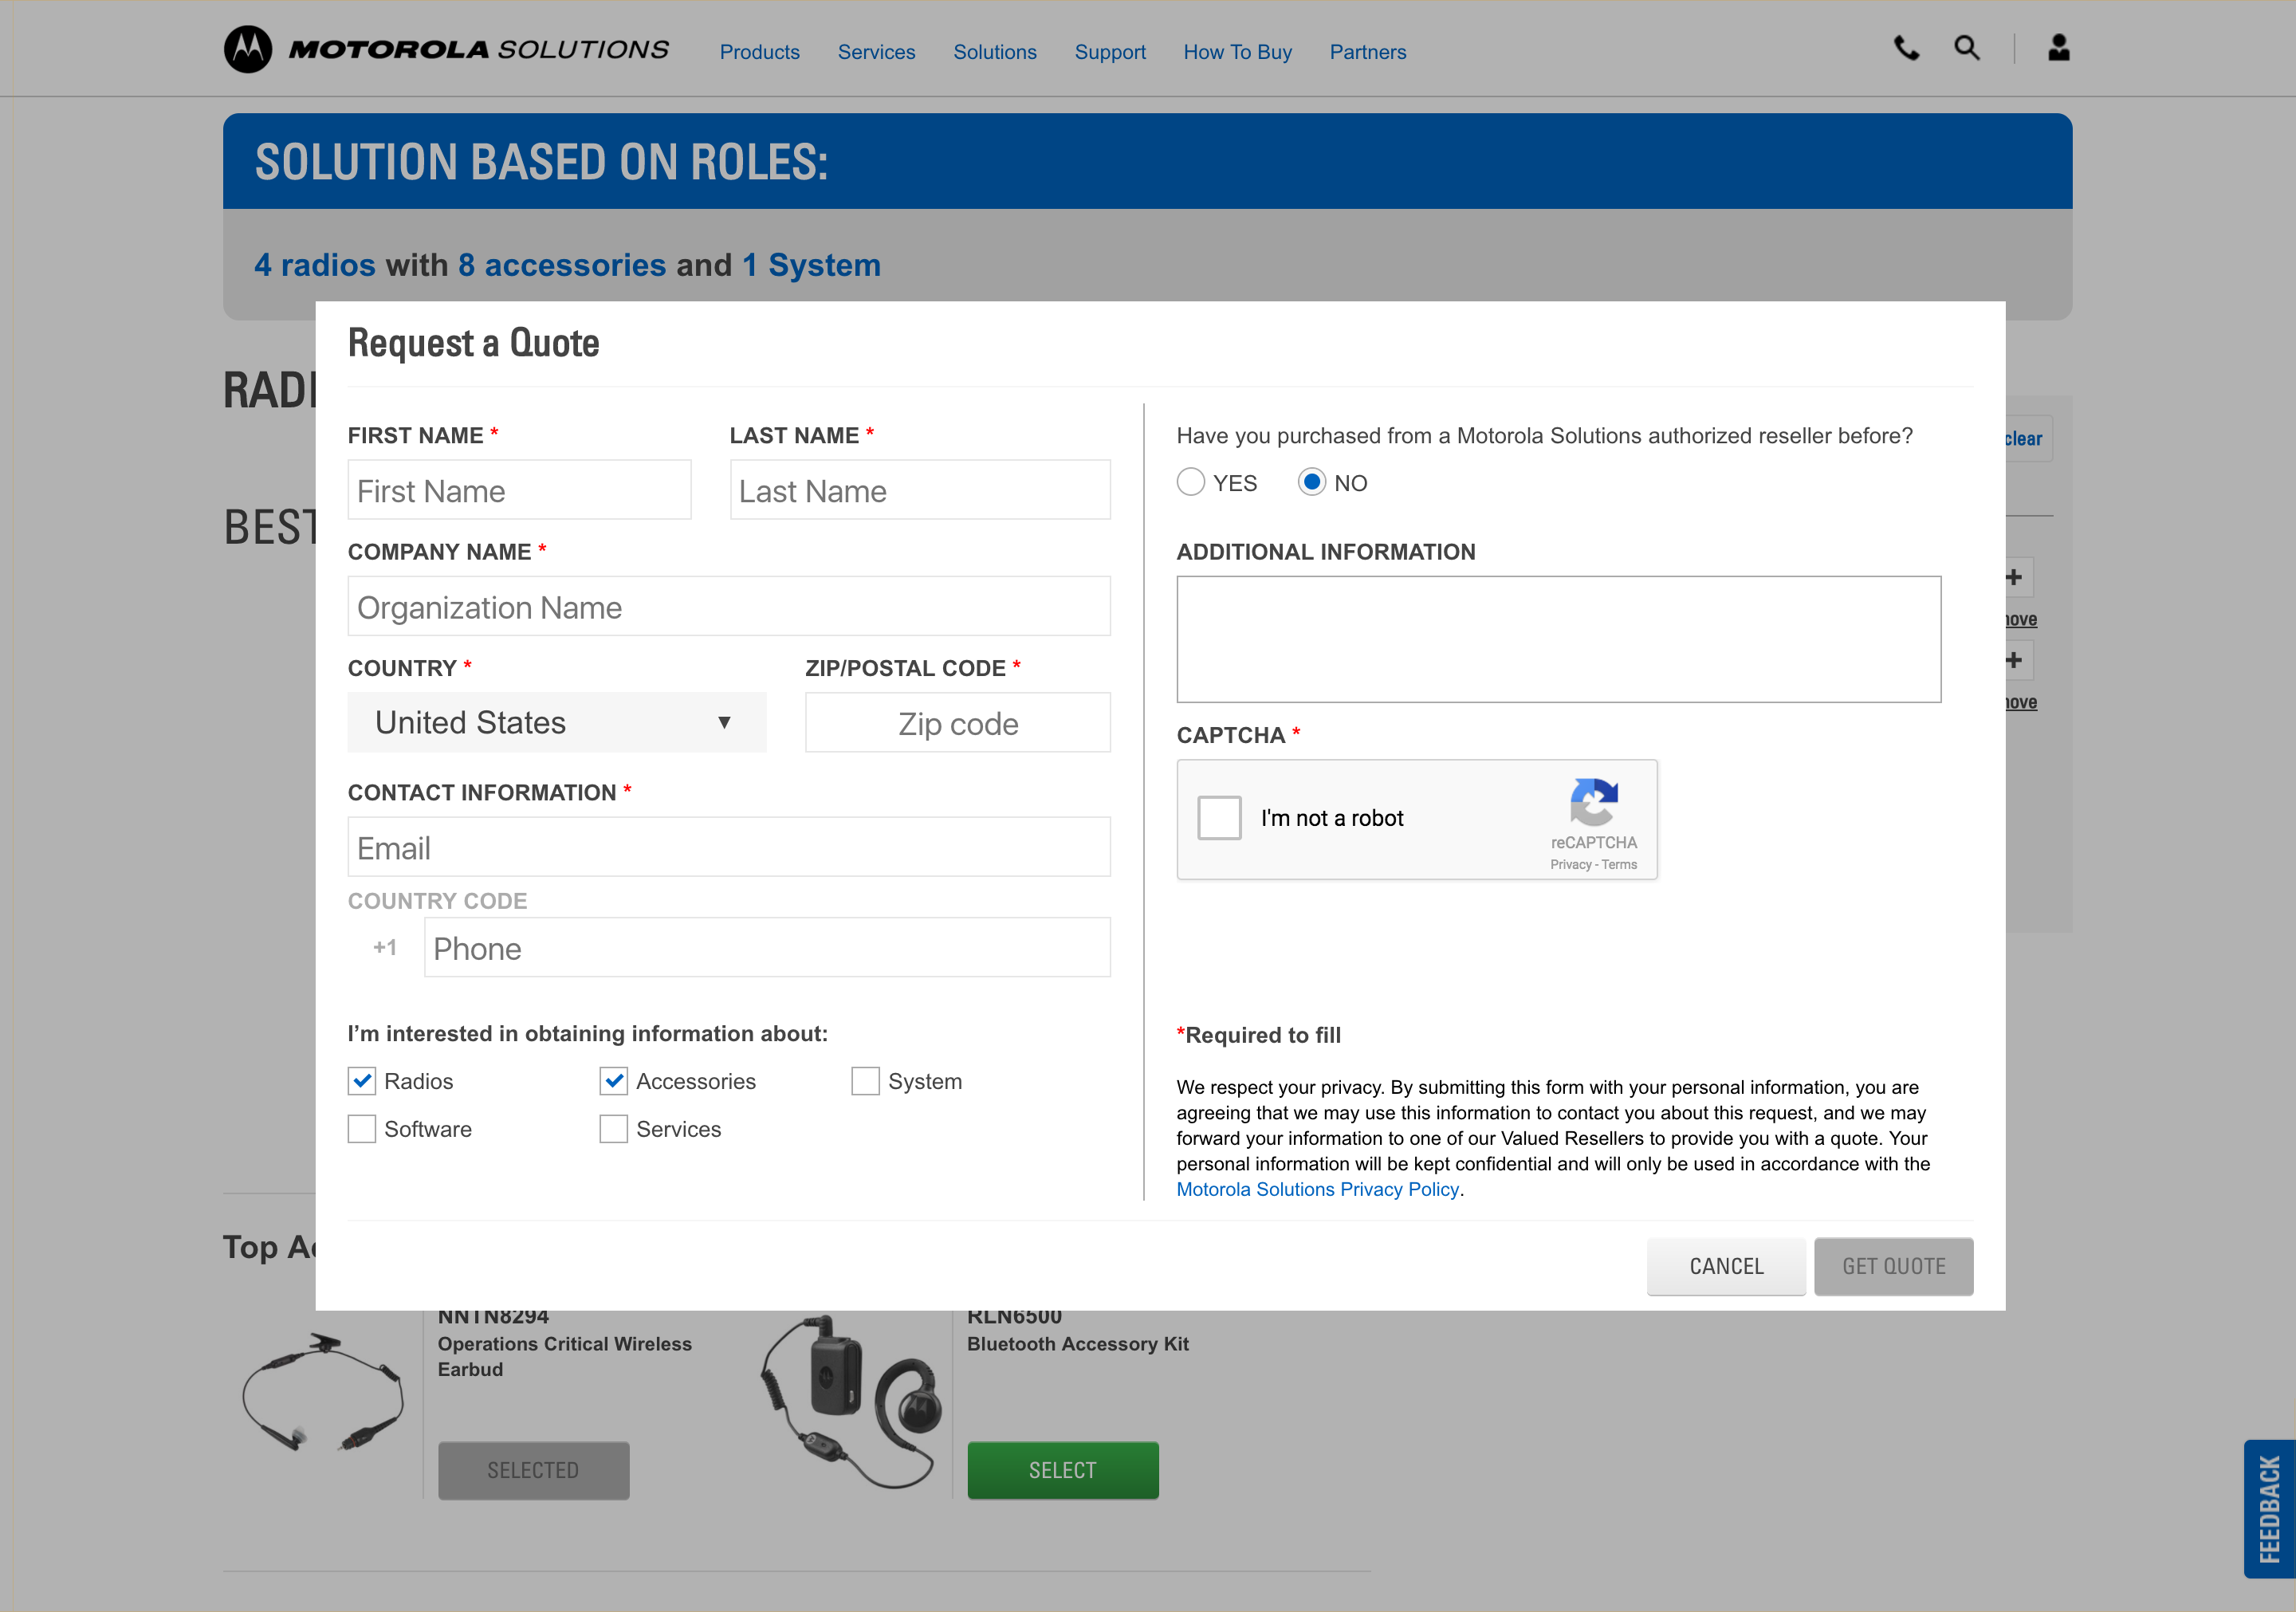This screenshot has height=1612, width=2296.
Task: Click the 'Bluetooth Accessory Kit' title
Action: pos(1077,1344)
